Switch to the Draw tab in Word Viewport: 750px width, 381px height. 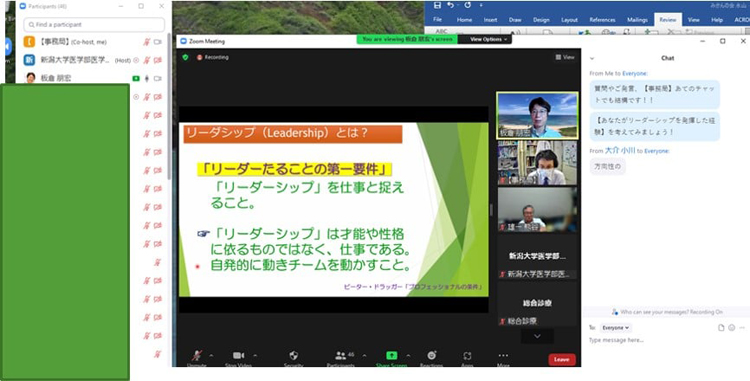(515, 20)
